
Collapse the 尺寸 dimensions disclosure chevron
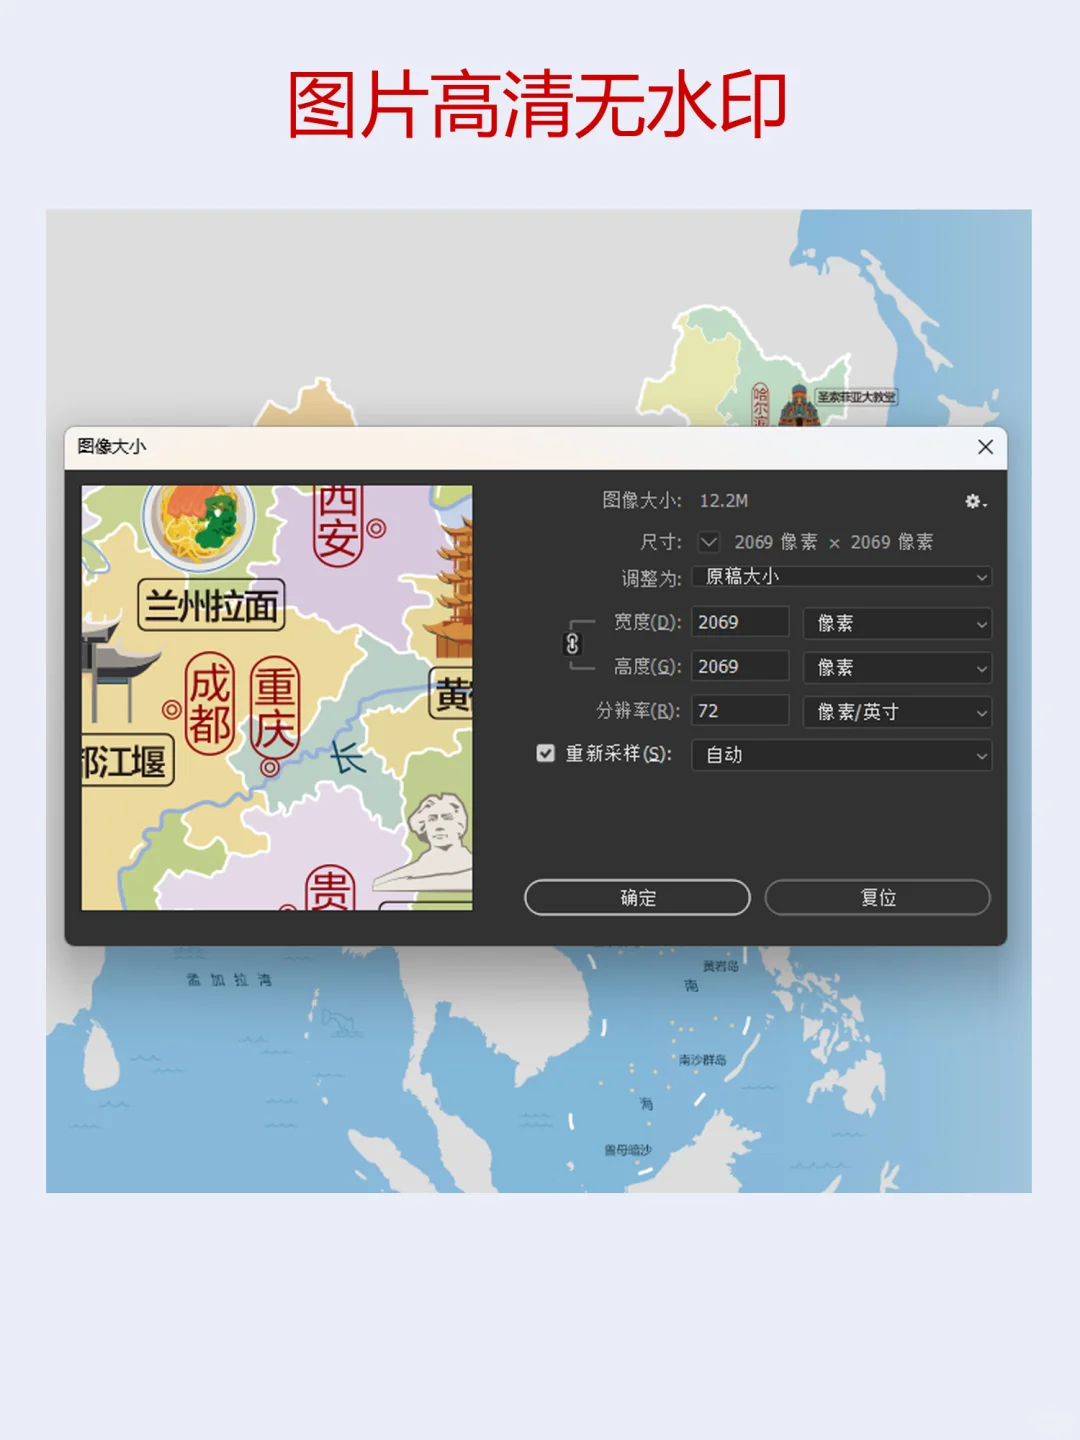[711, 543]
